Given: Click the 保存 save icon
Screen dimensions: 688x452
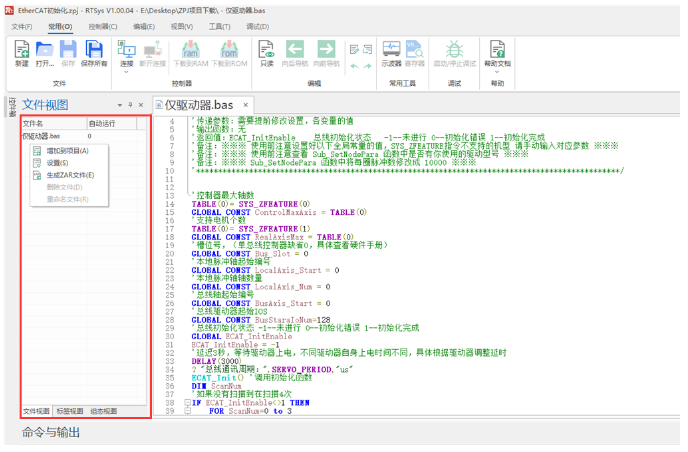Looking at the screenshot, I should pos(68,49).
